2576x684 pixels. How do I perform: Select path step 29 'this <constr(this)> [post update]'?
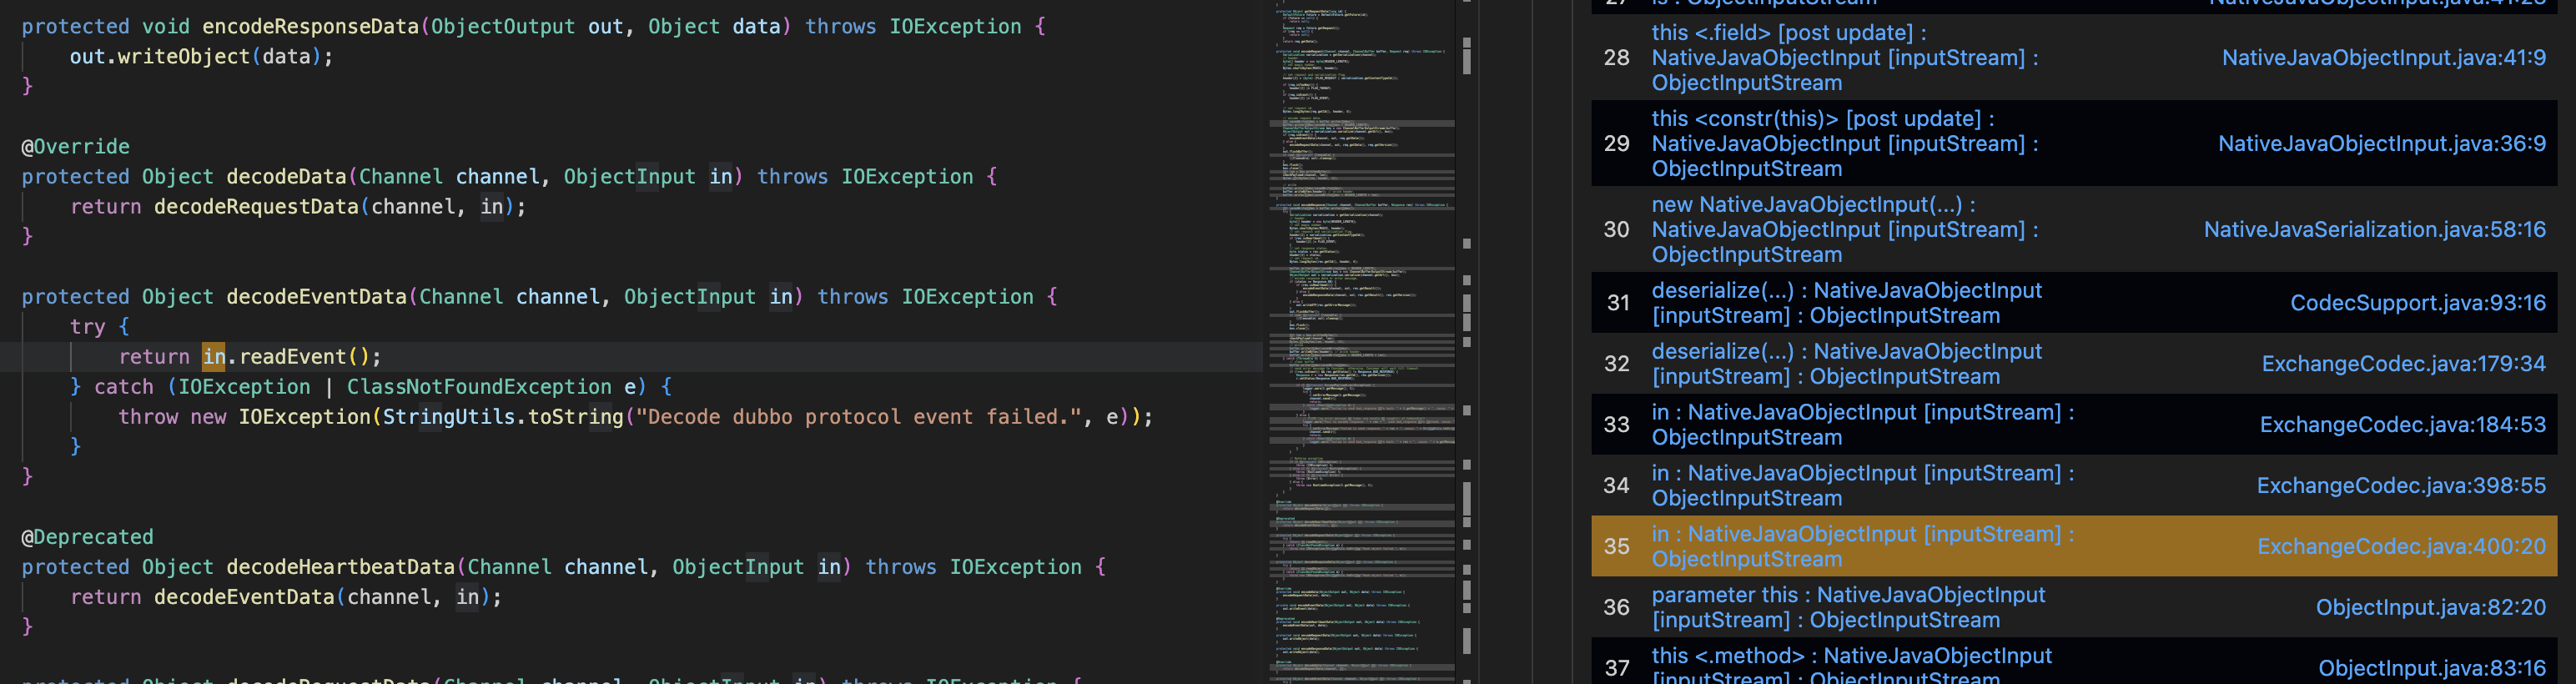click(1845, 144)
